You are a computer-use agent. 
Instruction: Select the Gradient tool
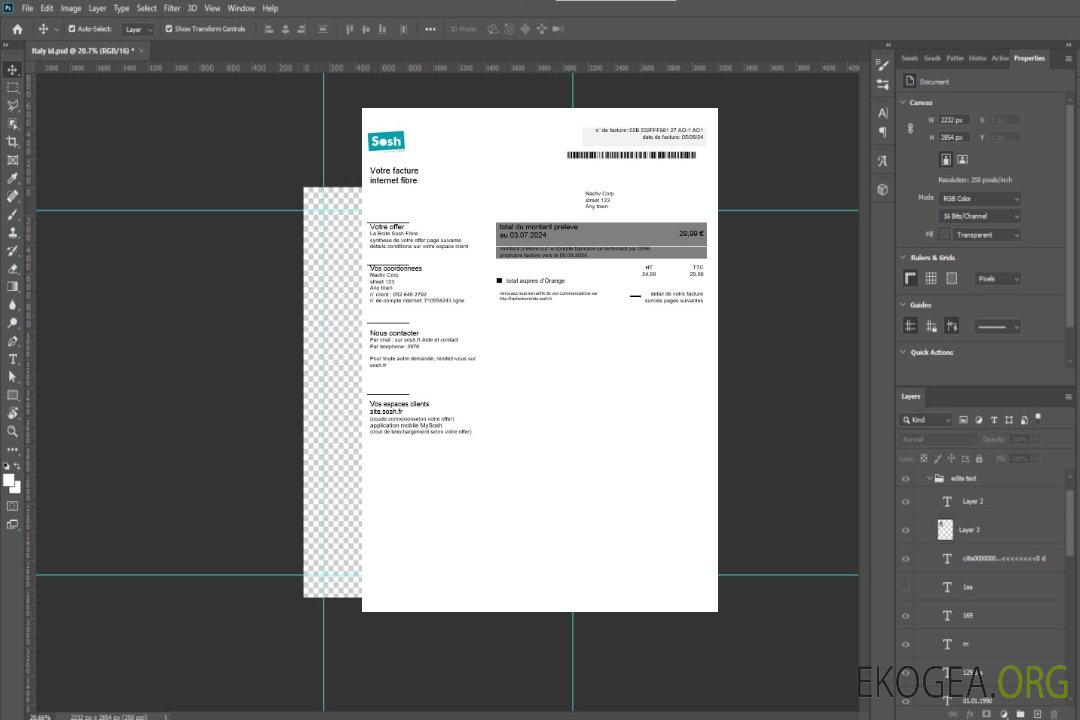[12, 287]
